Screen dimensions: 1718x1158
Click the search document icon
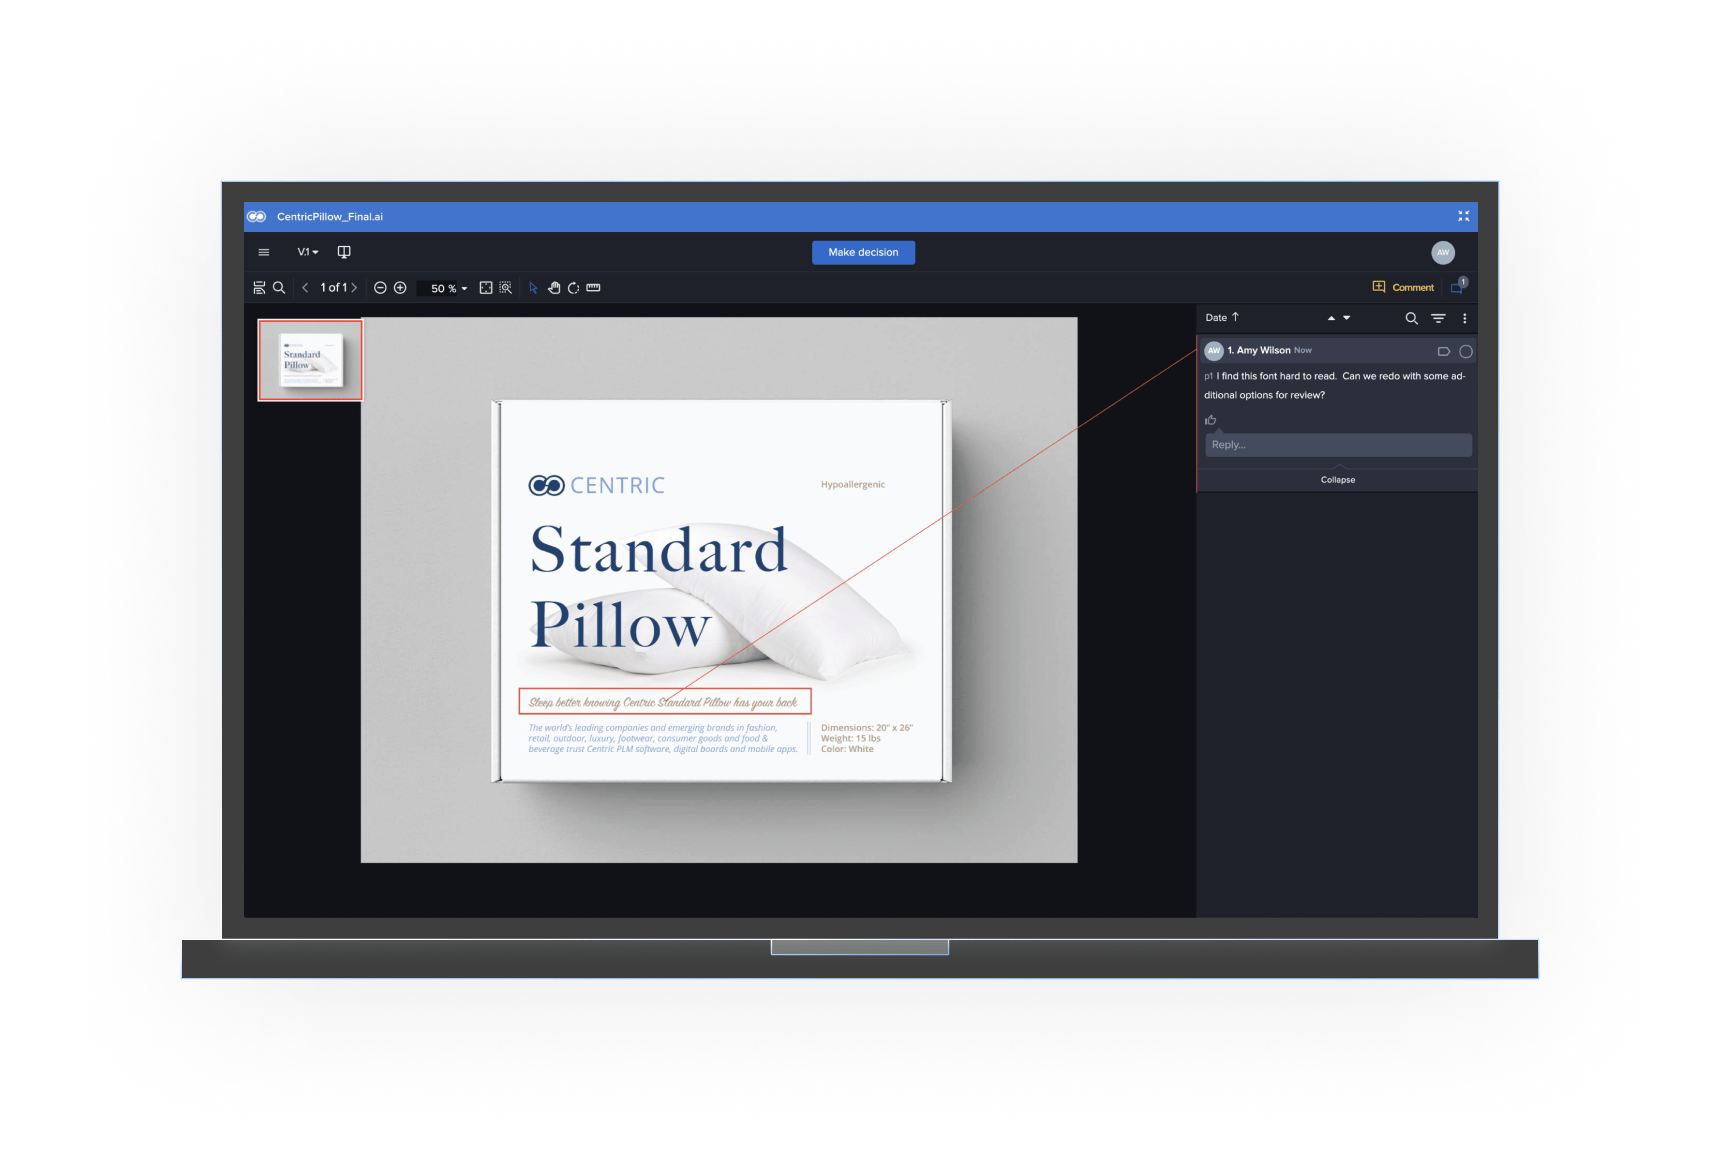tap(279, 288)
